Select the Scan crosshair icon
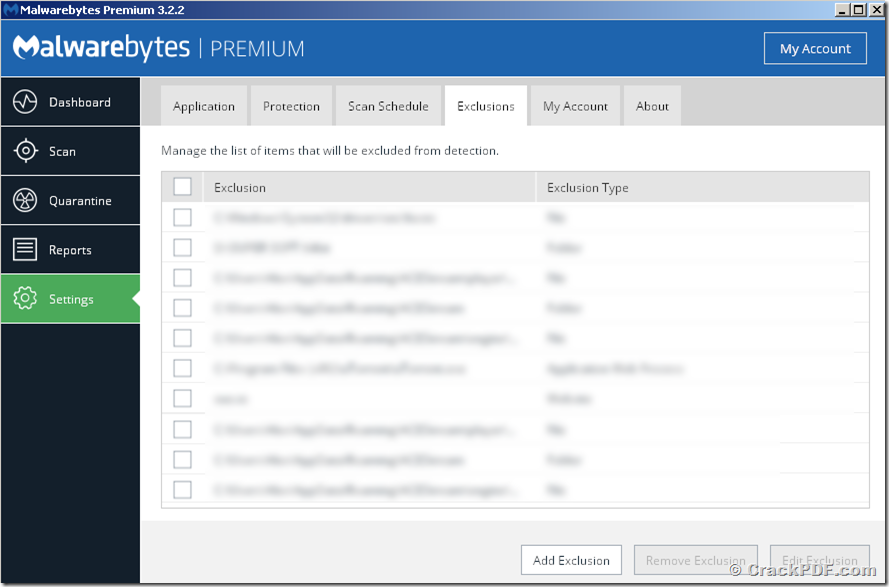 click(x=25, y=151)
